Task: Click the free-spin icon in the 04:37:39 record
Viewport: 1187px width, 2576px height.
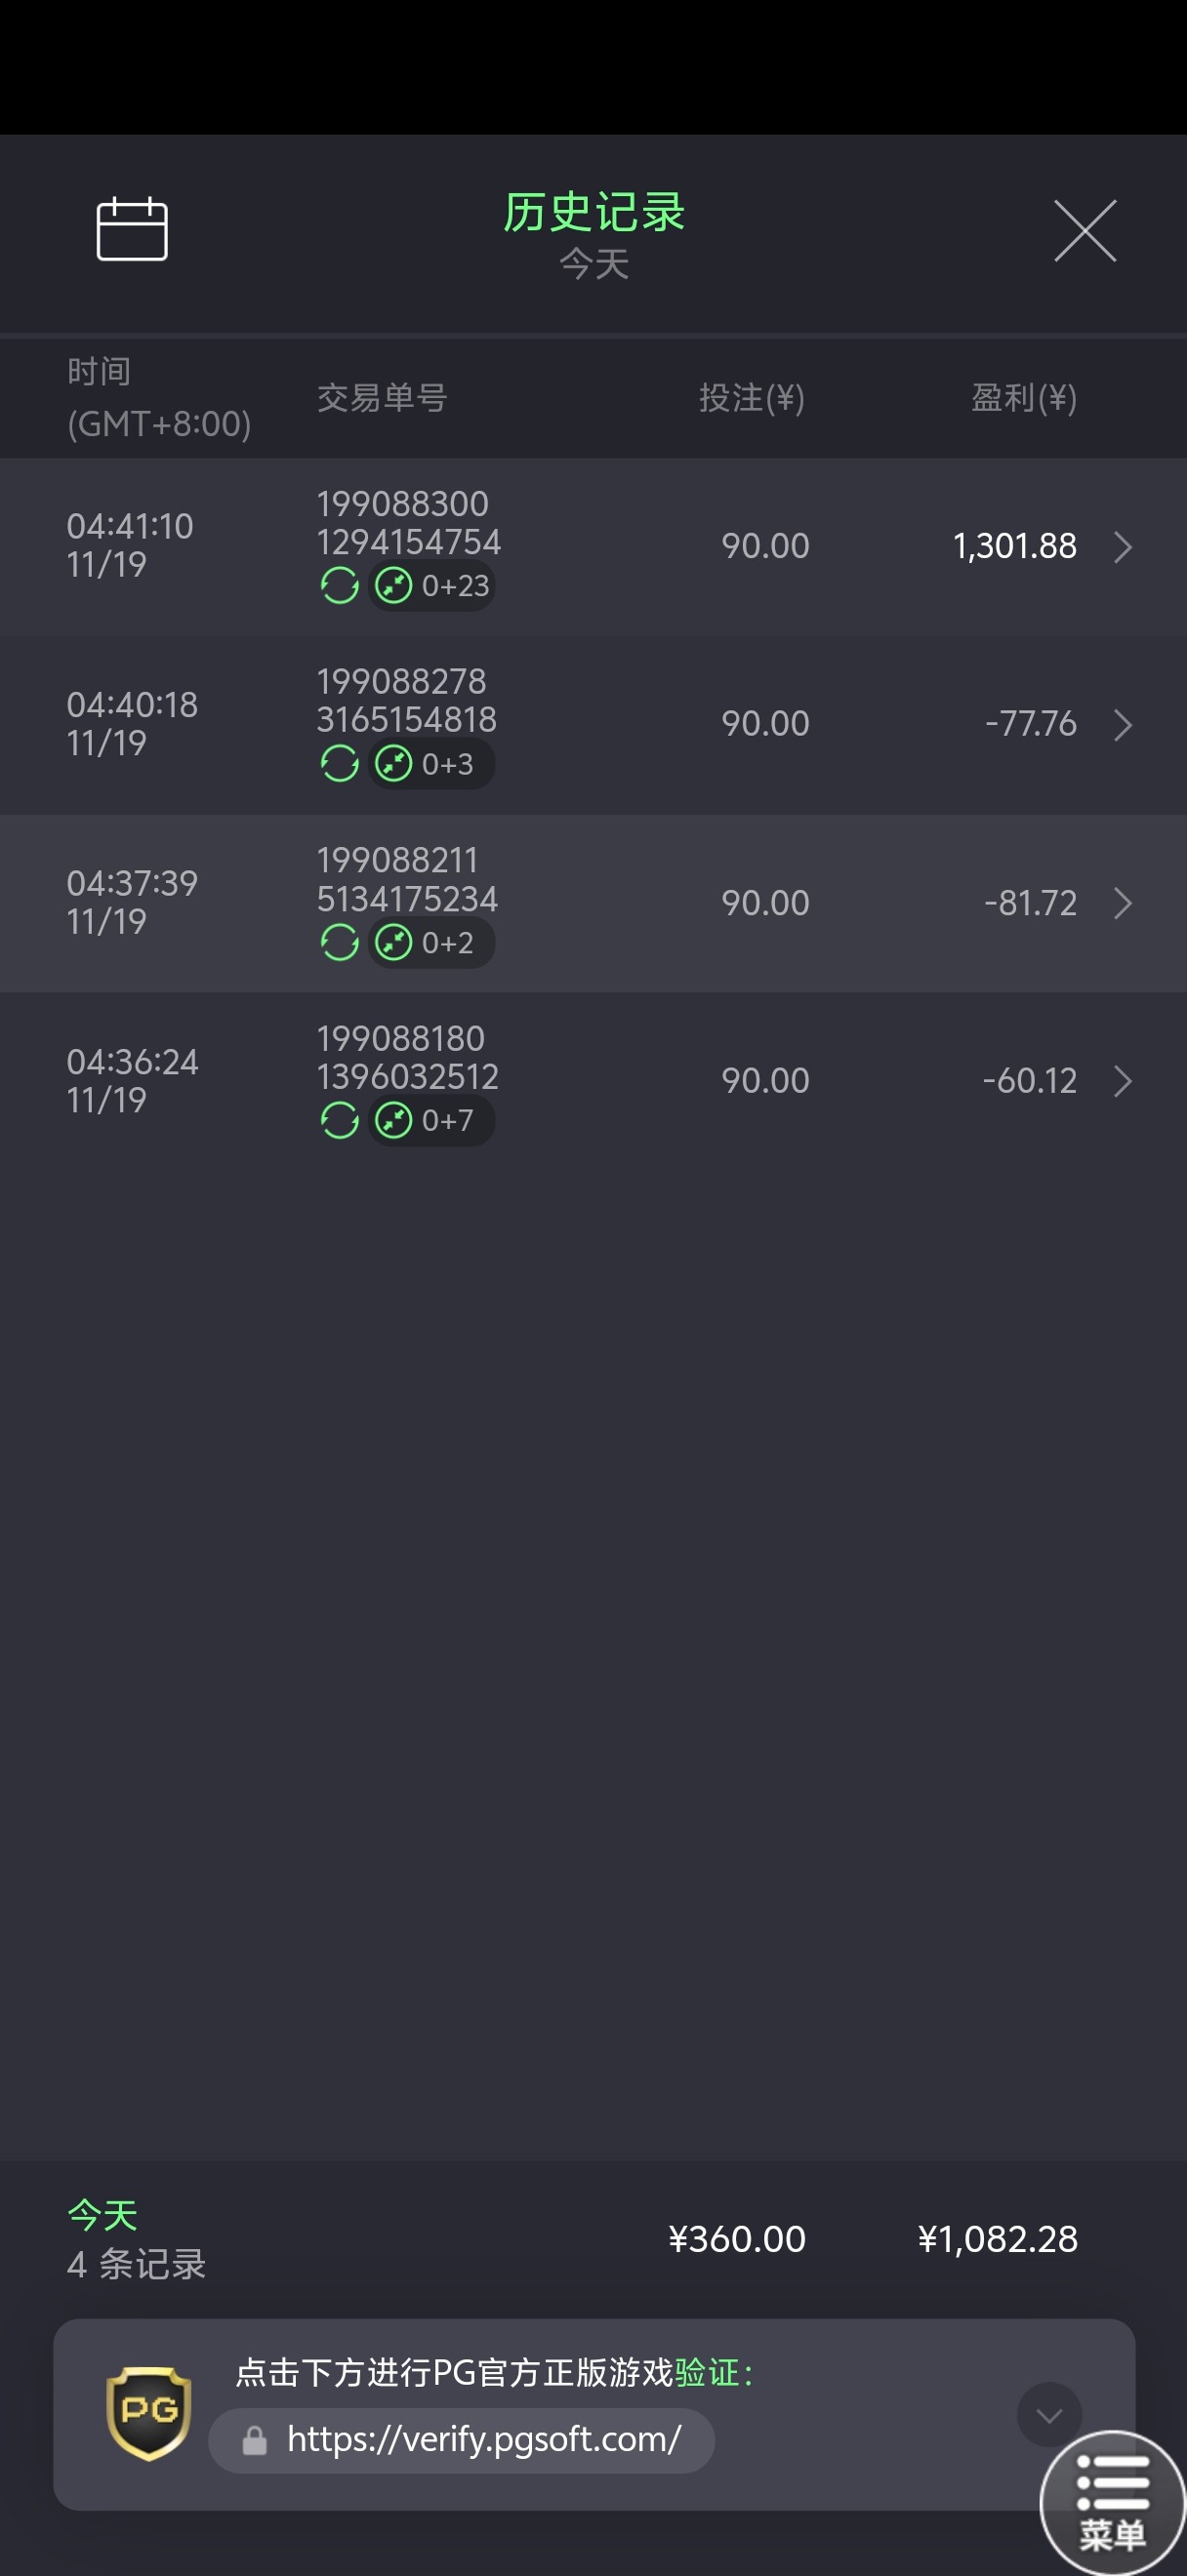Action: 340,942
